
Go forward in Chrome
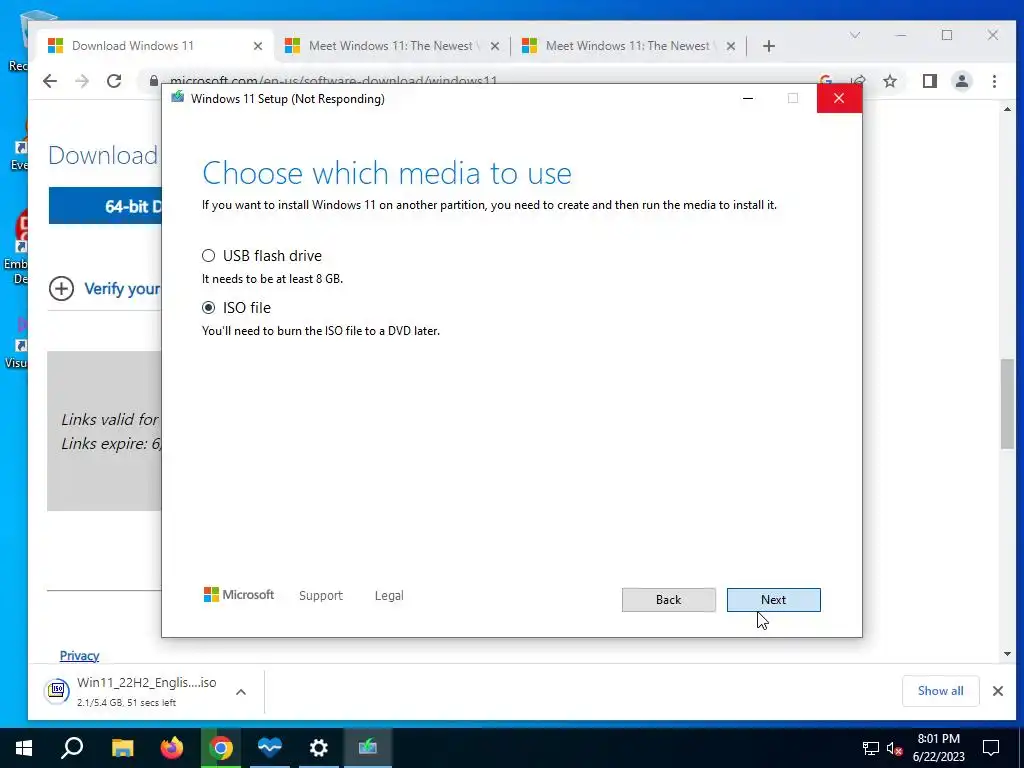pyautogui.click(x=82, y=81)
